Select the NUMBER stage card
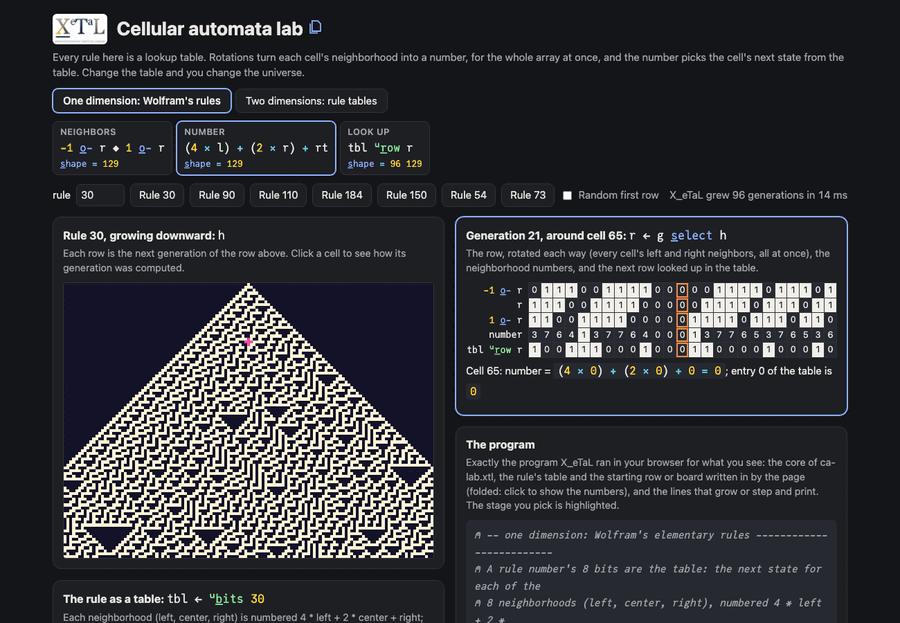Viewport: 900px width, 623px height. 256,148
